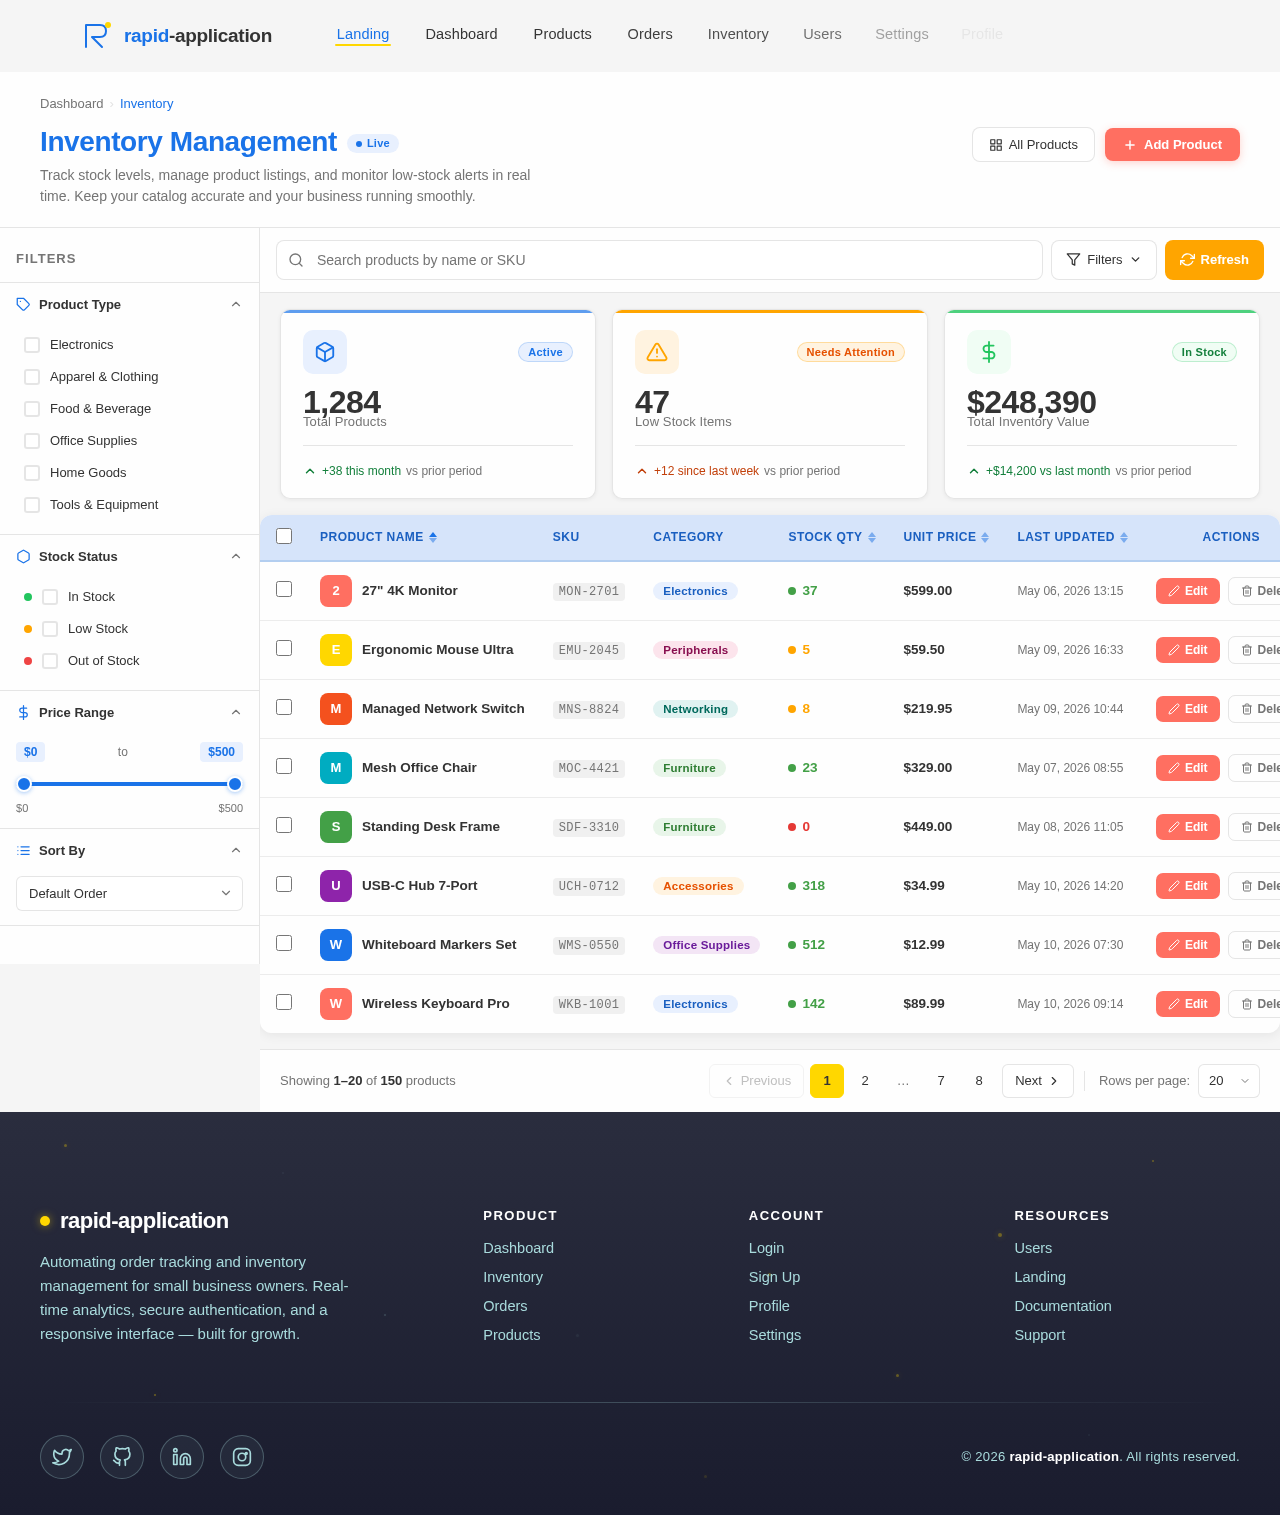Click the dollar sign icon on Inventory Value card
The width and height of the screenshot is (1280, 1515).
coord(989,352)
